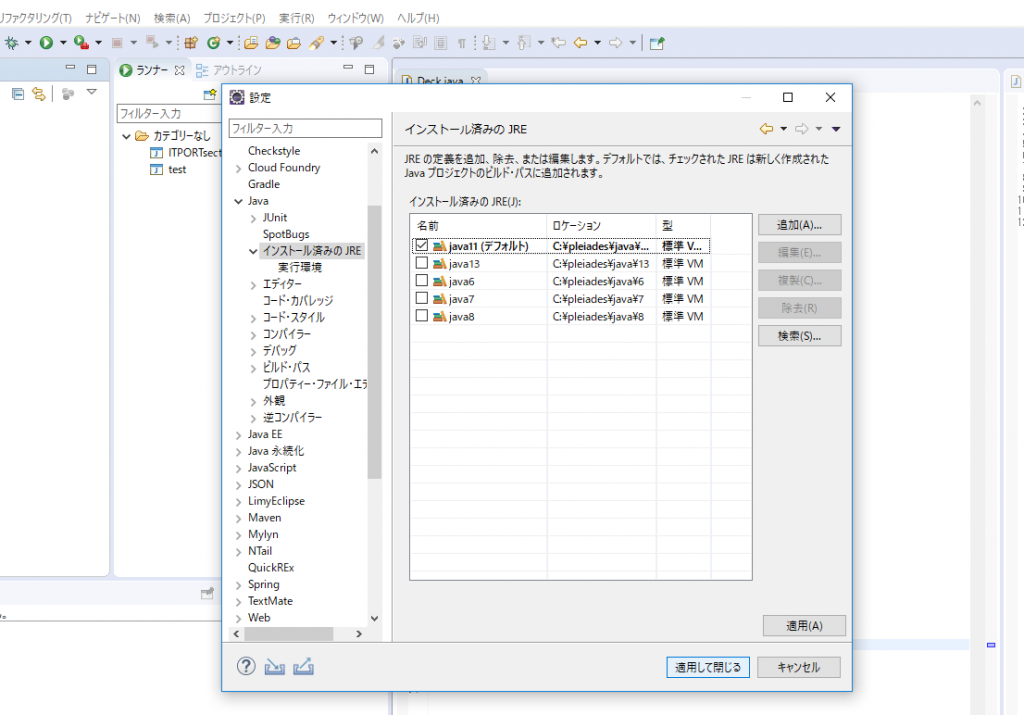Expand the Spring preferences node
Screen dimensions: 1024x715
tap(238, 585)
